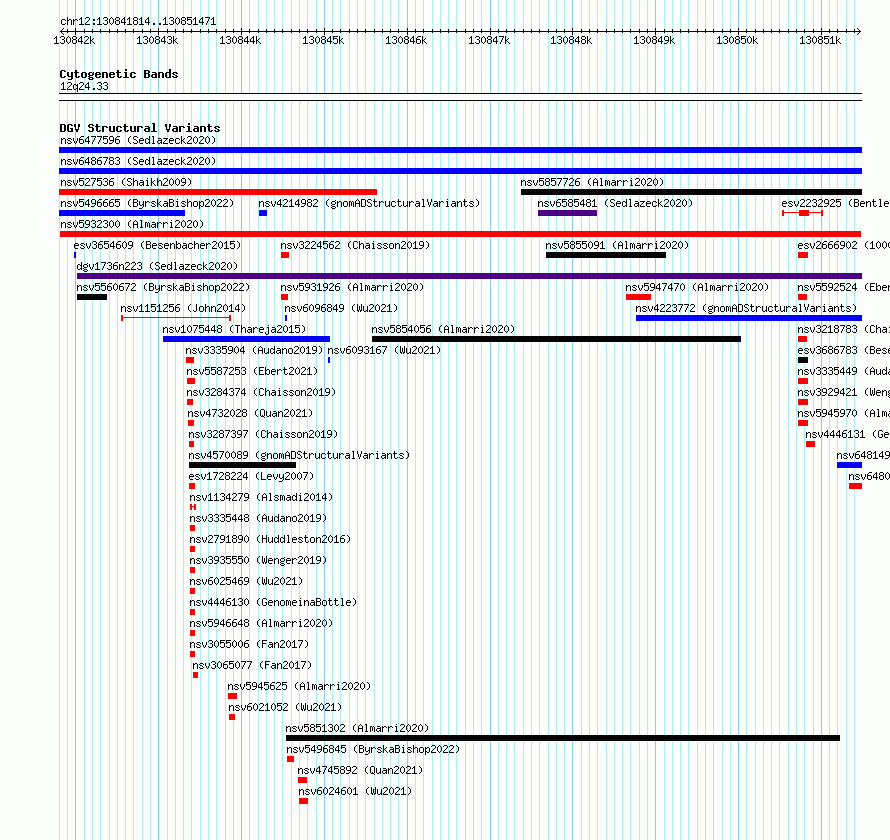The height and width of the screenshot is (840, 890).
Task: Open the nsv527536 (Shaikh2009) variant label
Action: coord(126,182)
